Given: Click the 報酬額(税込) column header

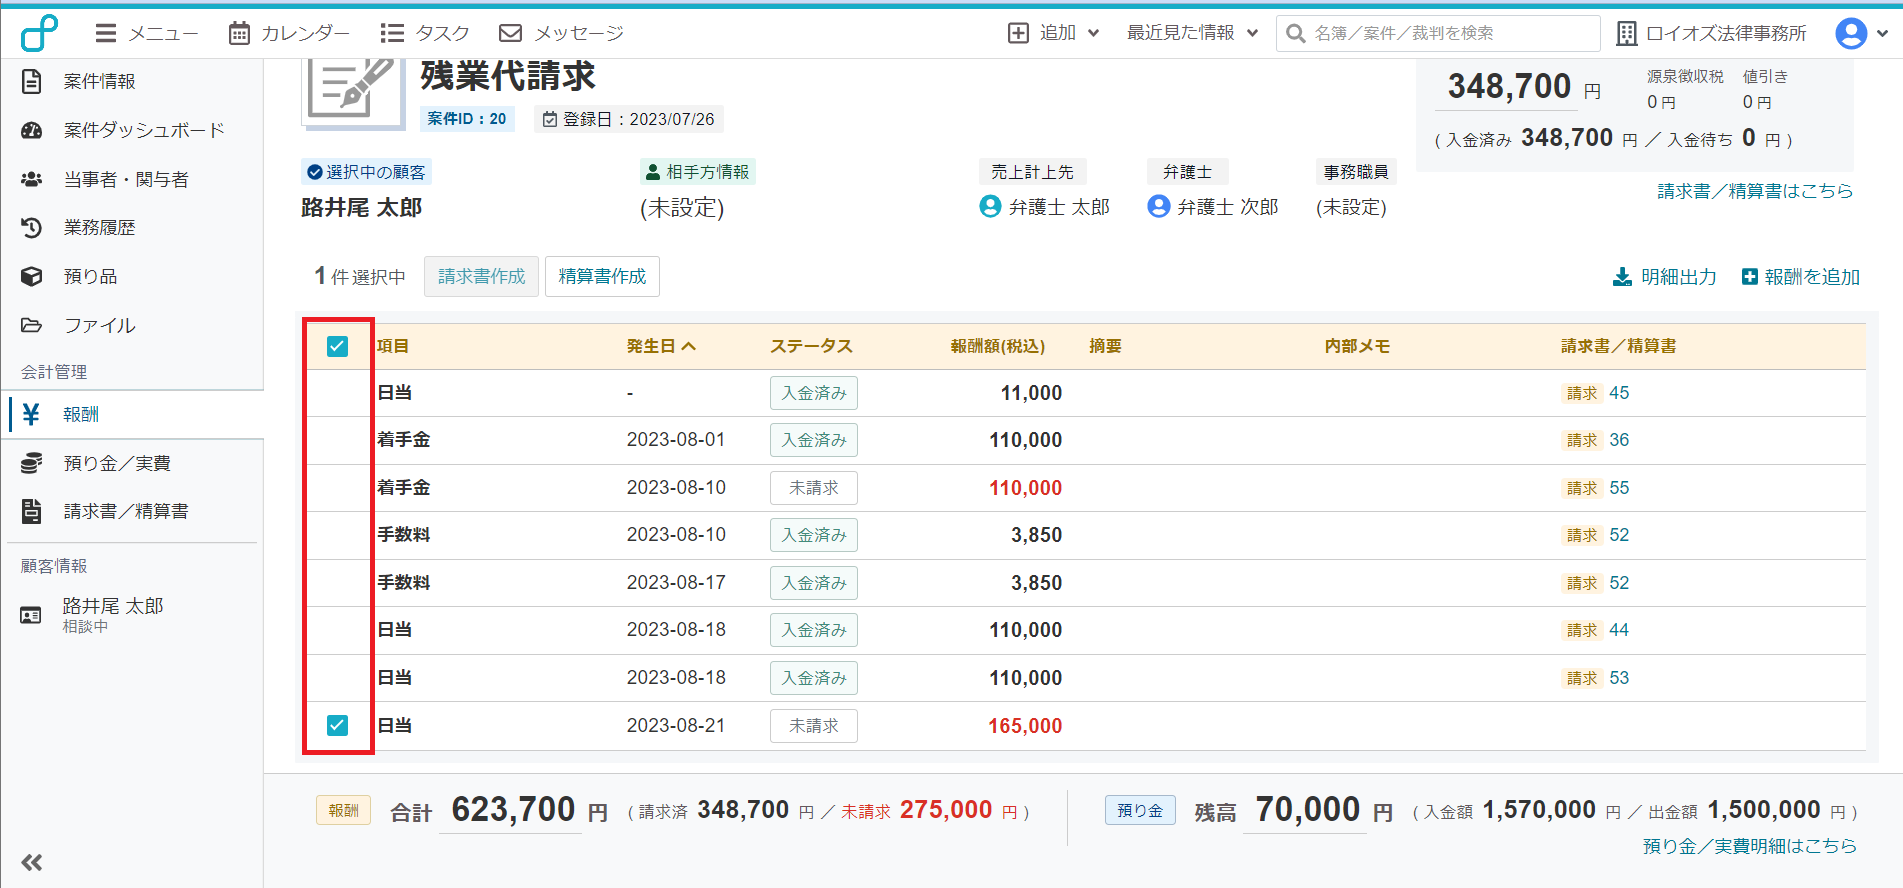Looking at the screenshot, I should (998, 346).
